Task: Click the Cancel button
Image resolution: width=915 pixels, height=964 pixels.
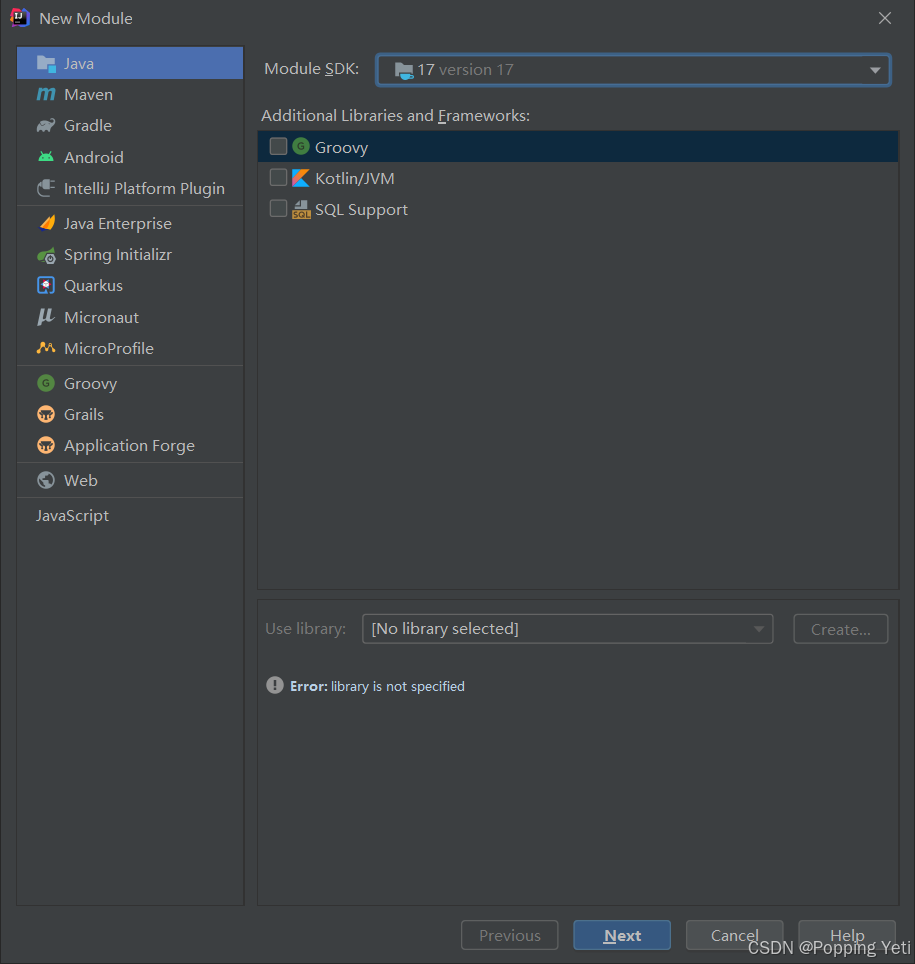Action: coord(734,935)
